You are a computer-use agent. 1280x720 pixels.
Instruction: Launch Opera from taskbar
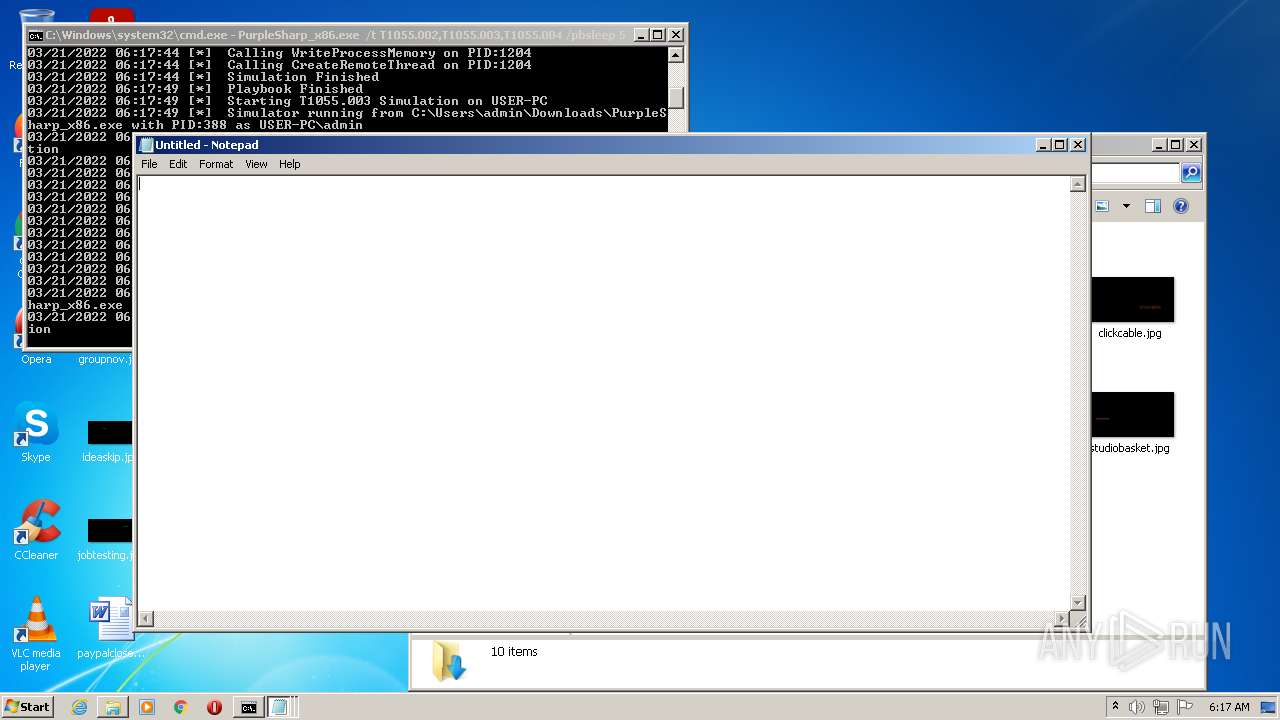[214, 707]
